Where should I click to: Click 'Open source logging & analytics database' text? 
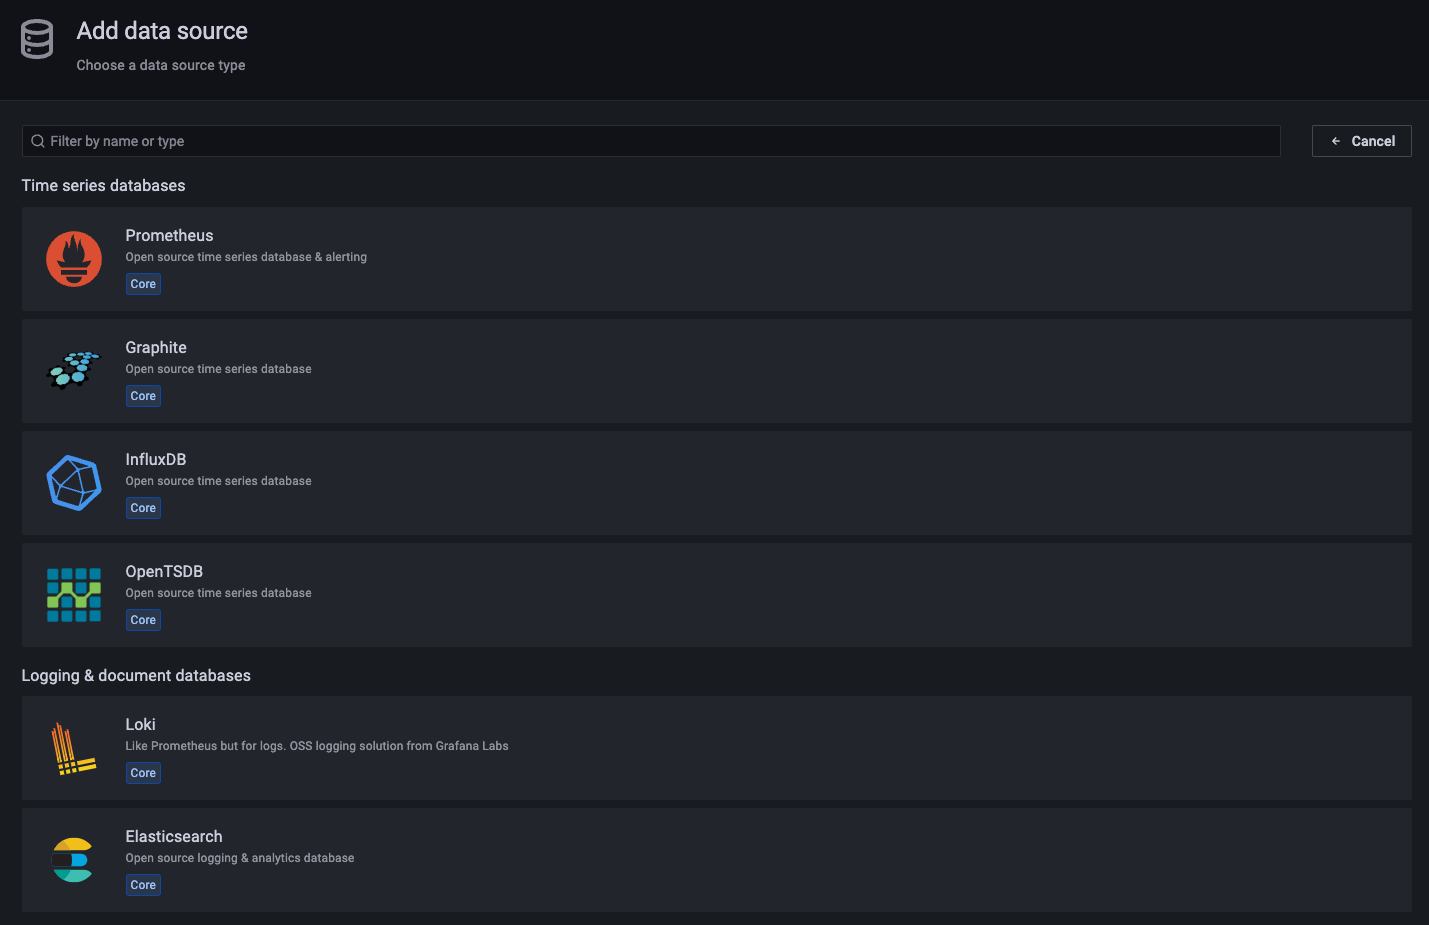click(240, 858)
